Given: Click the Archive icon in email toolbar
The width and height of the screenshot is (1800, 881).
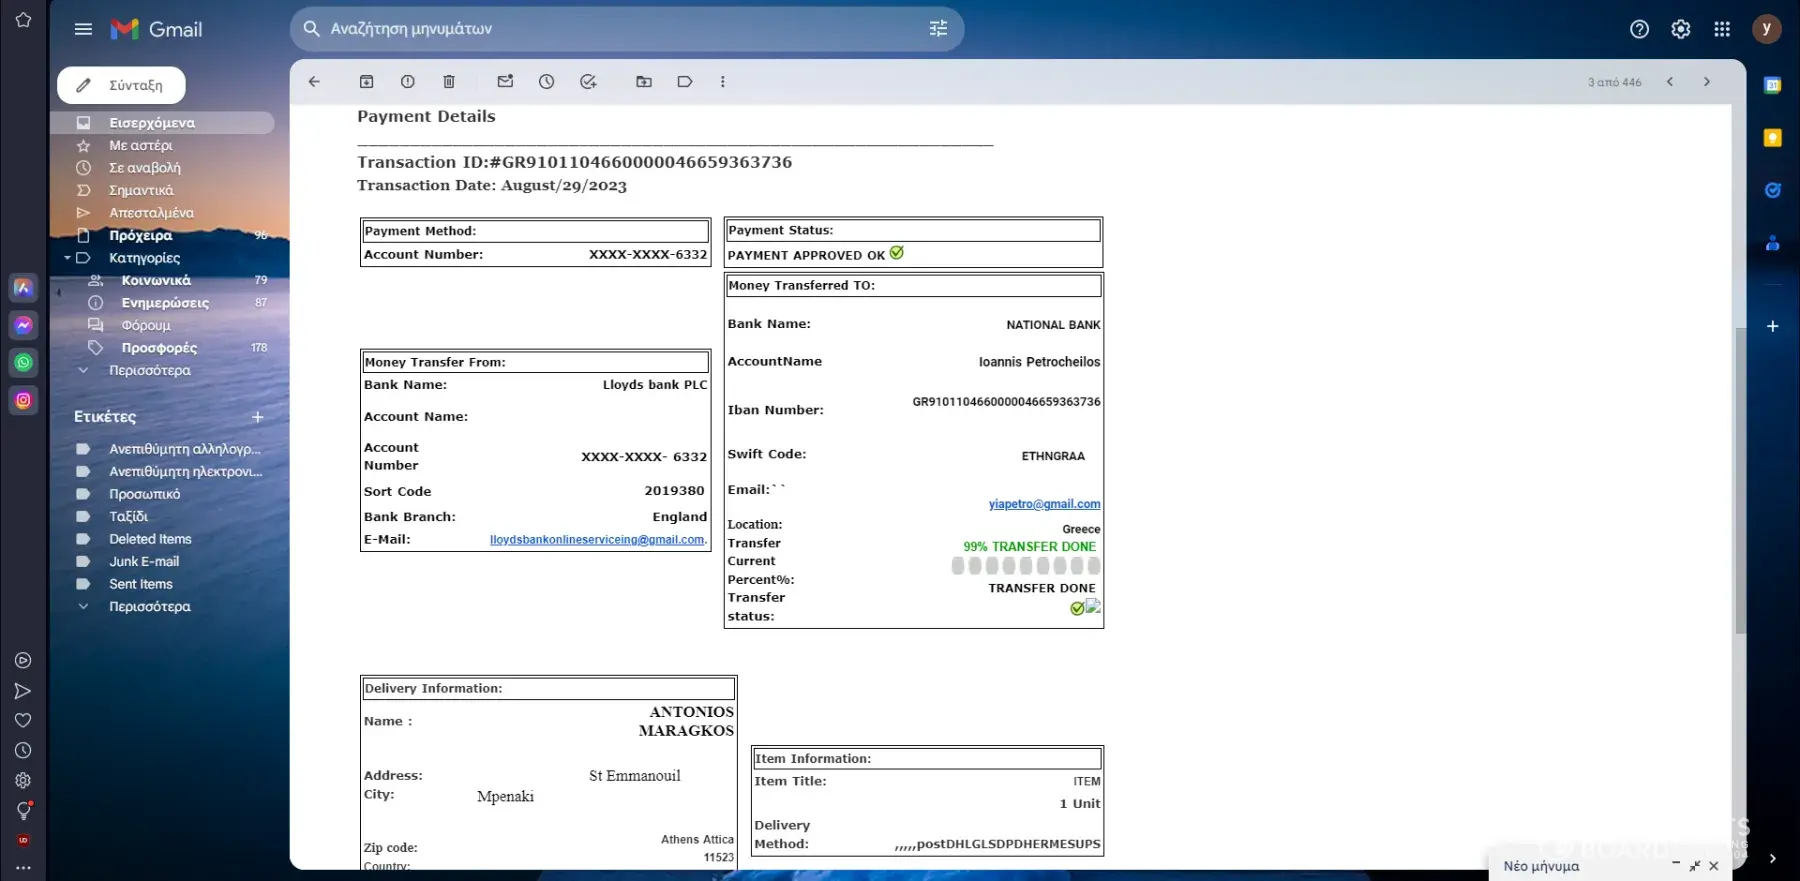Looking at the screenshot, I should coord(366,82).
